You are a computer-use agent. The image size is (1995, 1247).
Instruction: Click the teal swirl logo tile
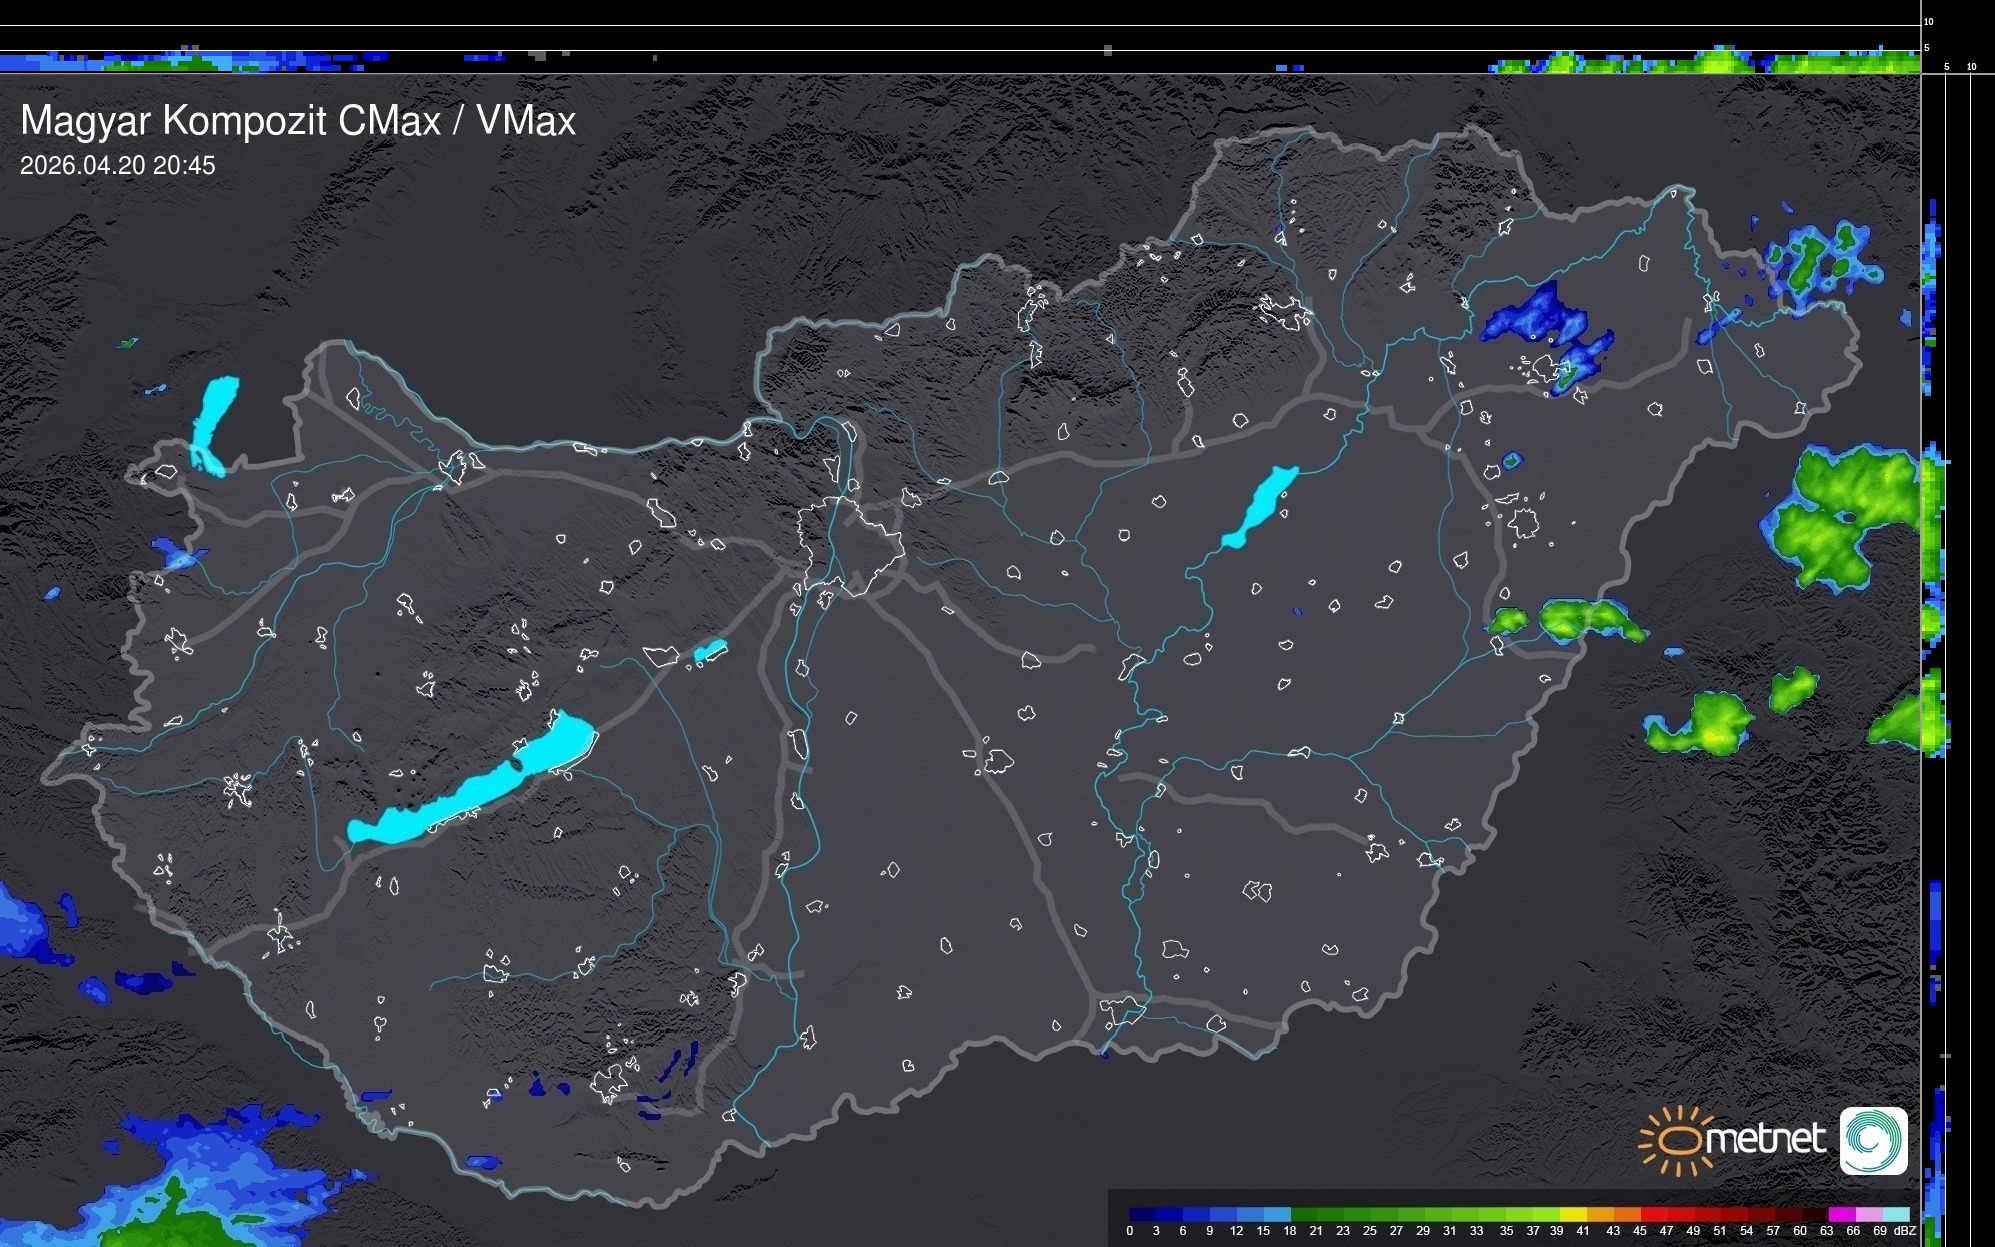pyautogui.click(x=1873, y=1140)
